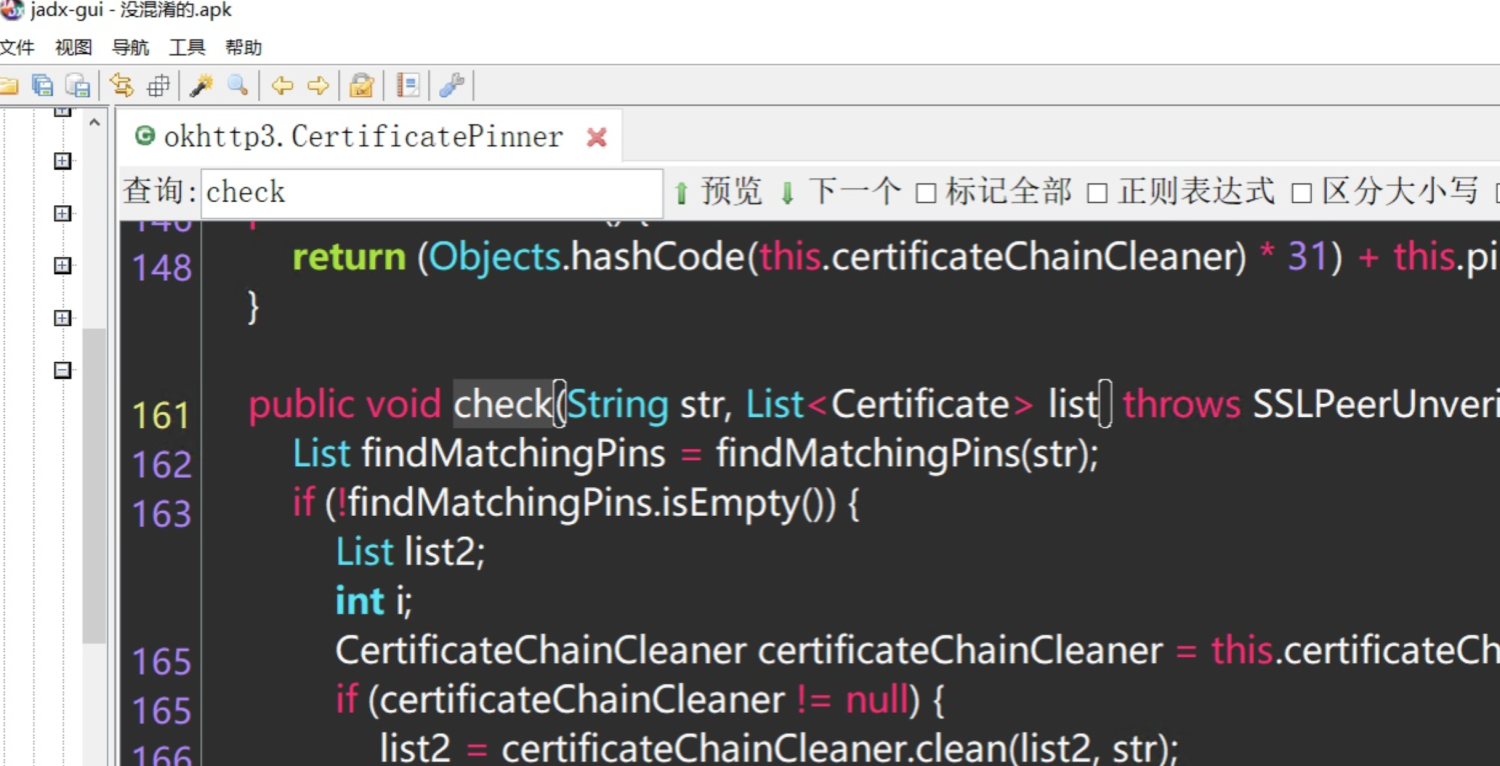Enable the 区分大小写 checkbox

click(x=1301, y=193)
